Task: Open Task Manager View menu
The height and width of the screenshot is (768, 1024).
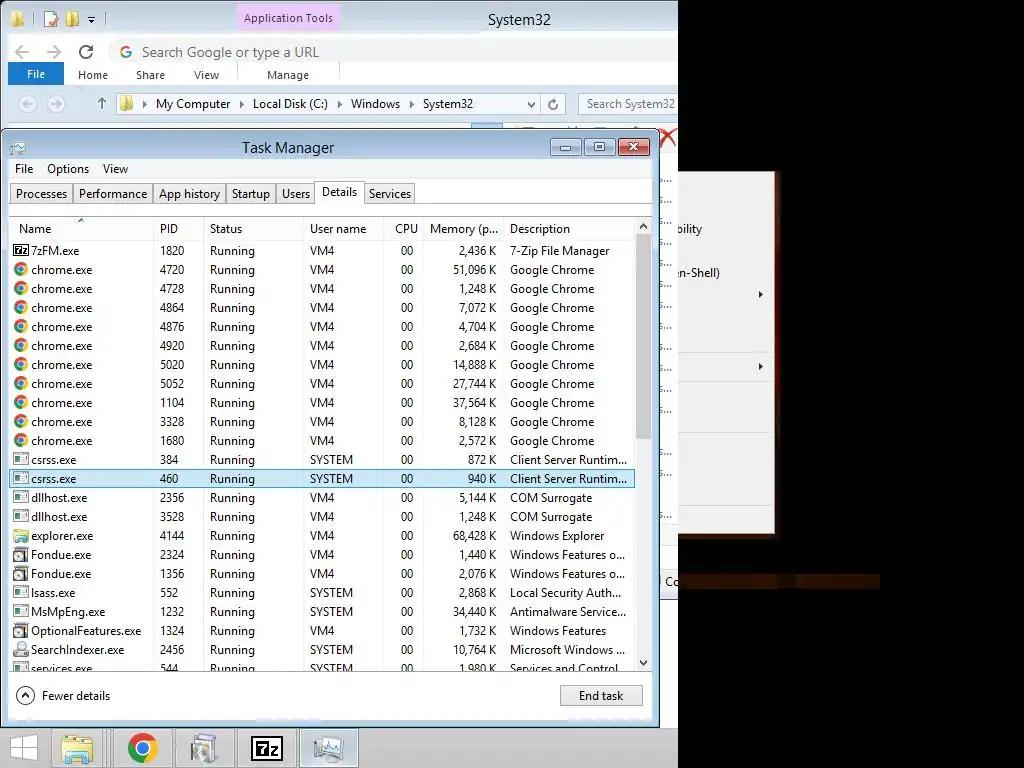Action: (x=115, y=168)
